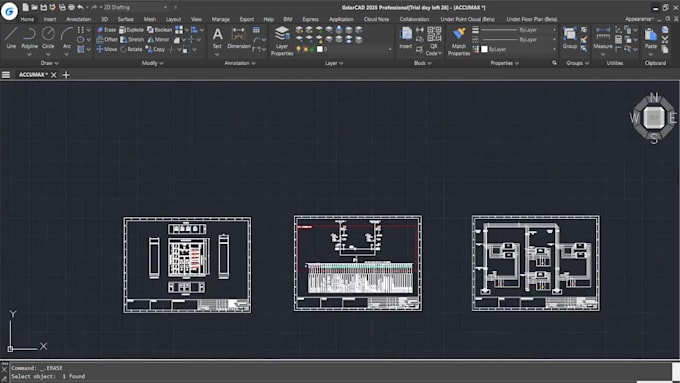Screen dimensions: 680x383
Task: Expand the Annotation panel
Action: coord(239,63)
